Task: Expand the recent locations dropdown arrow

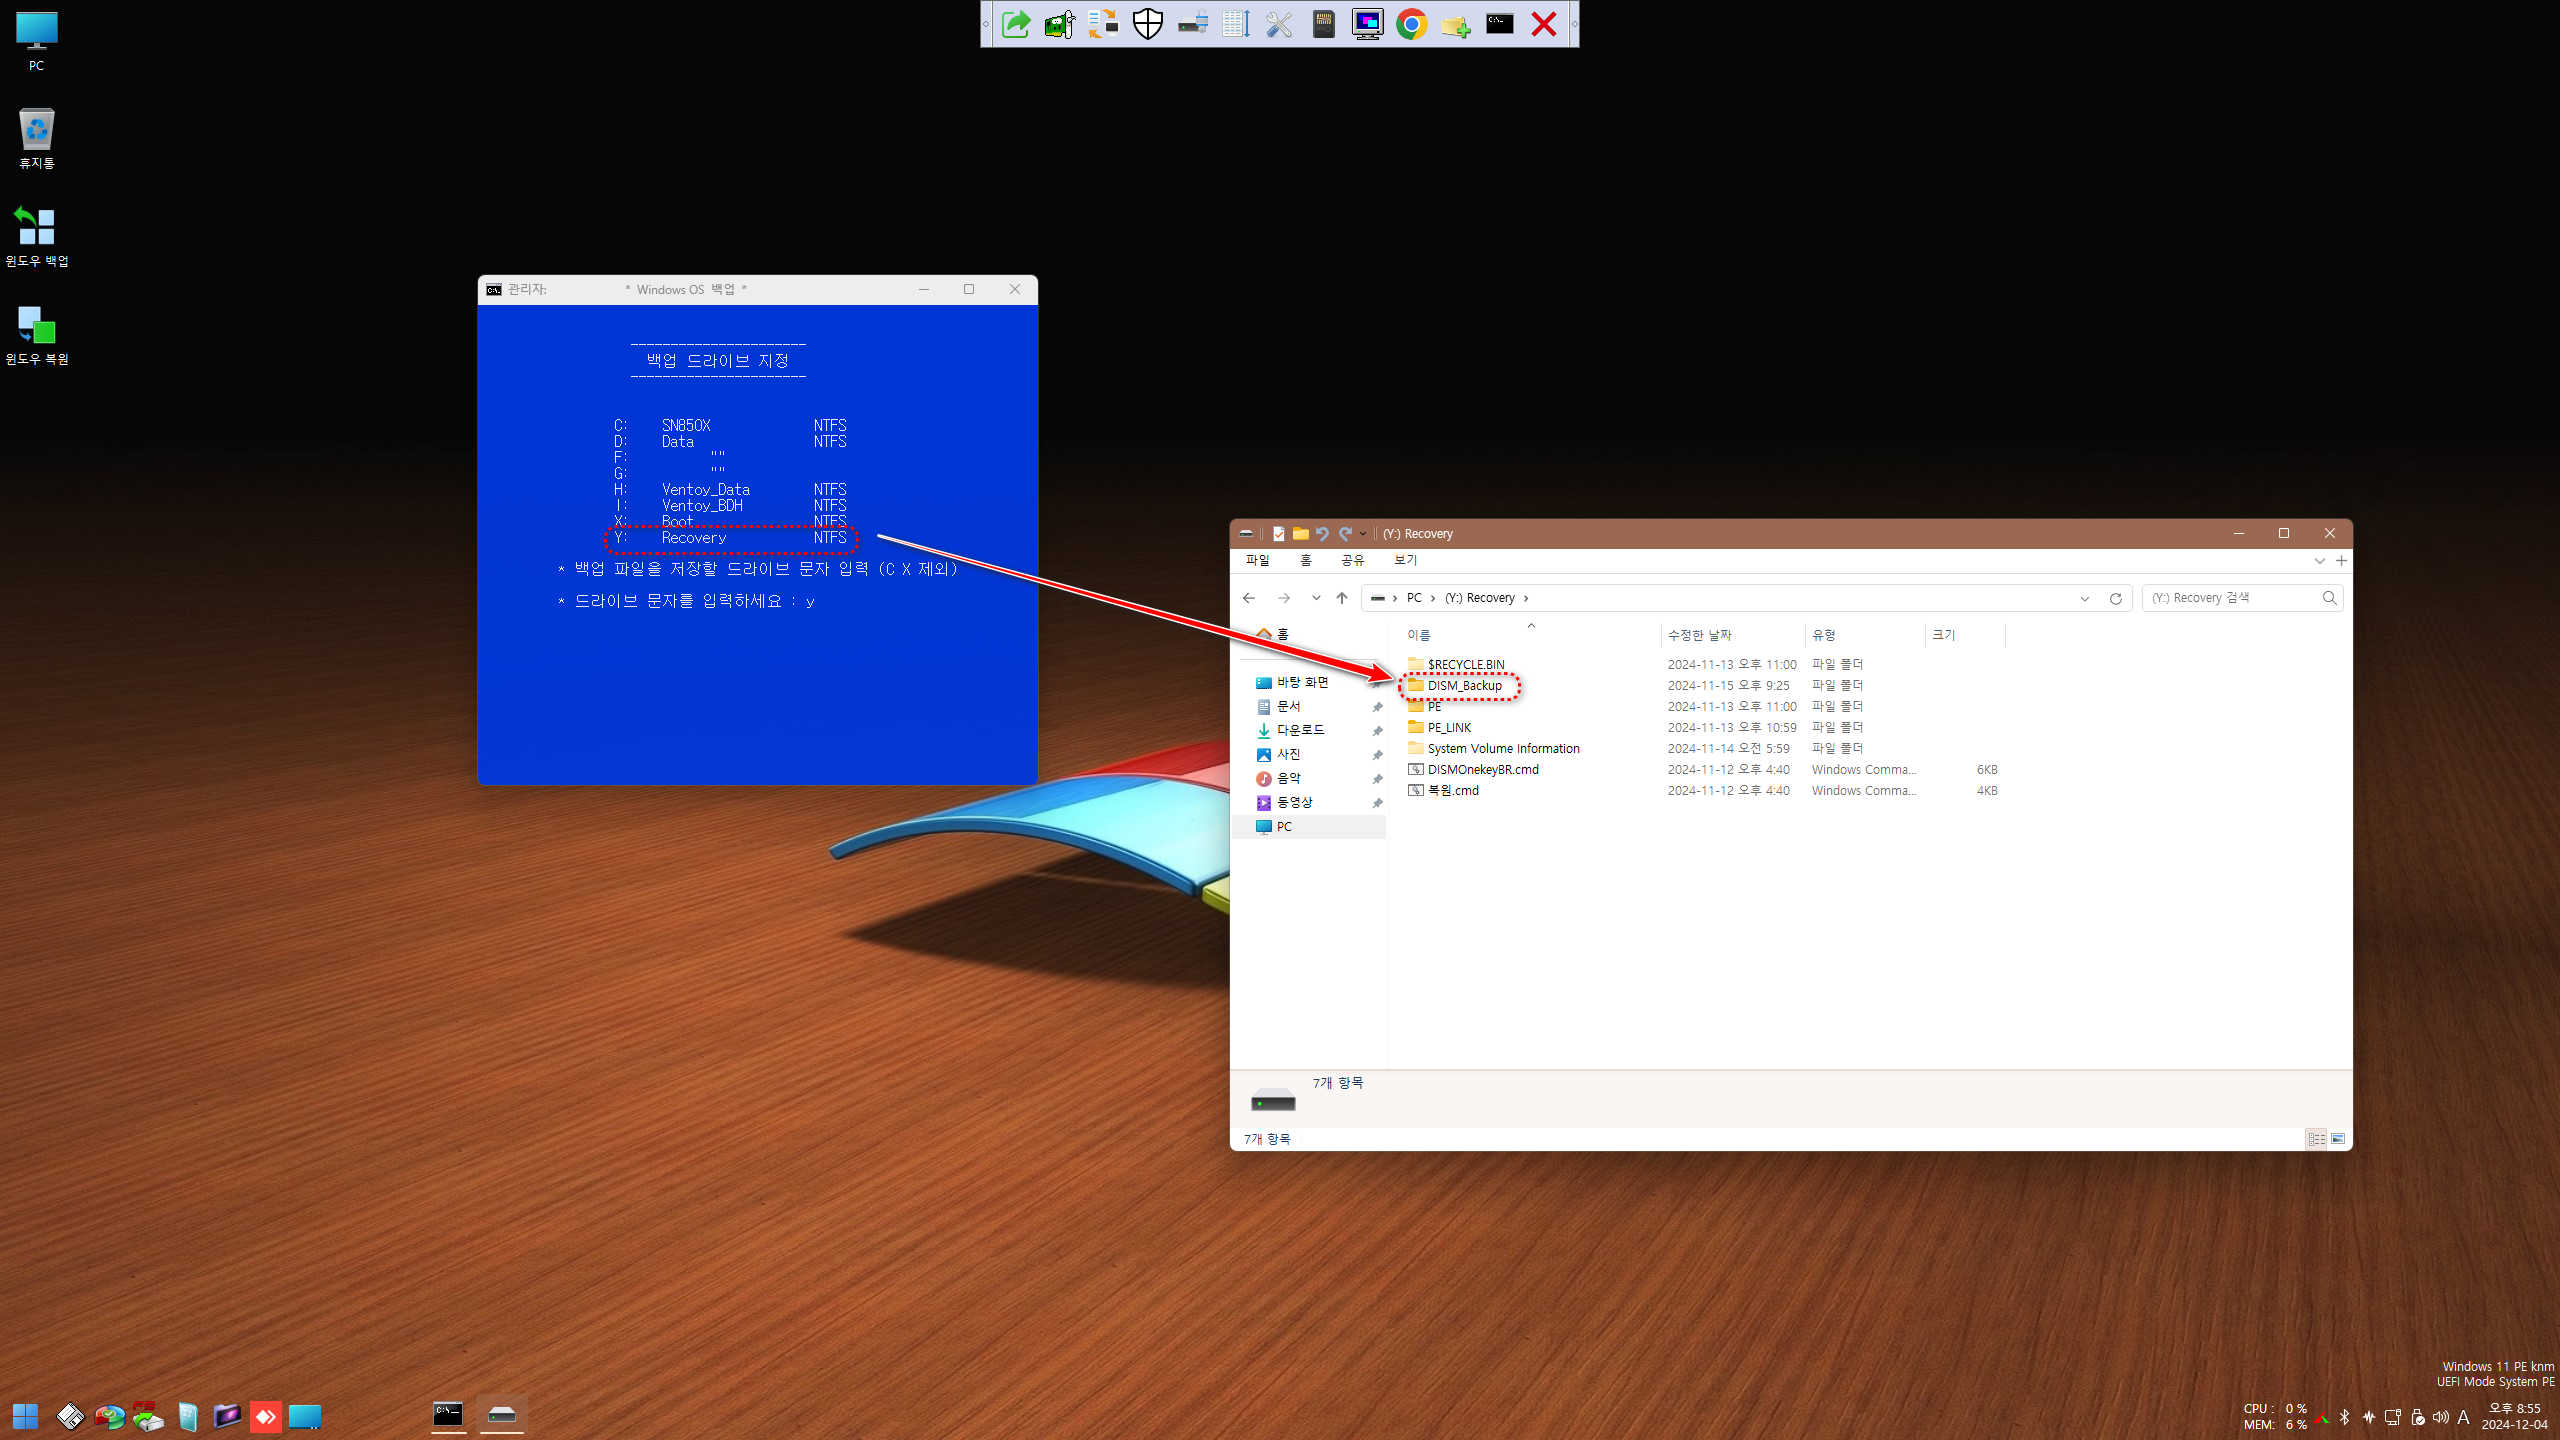Action: point(1316,598)
